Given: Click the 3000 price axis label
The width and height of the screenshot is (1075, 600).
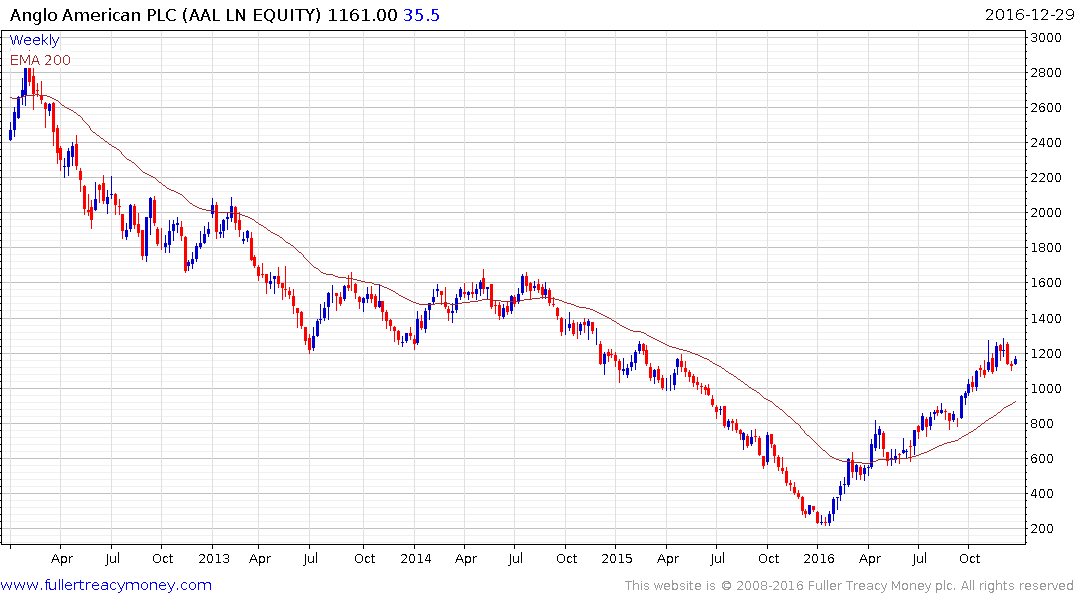Looking at the screenshot, I should point(1046,38).
